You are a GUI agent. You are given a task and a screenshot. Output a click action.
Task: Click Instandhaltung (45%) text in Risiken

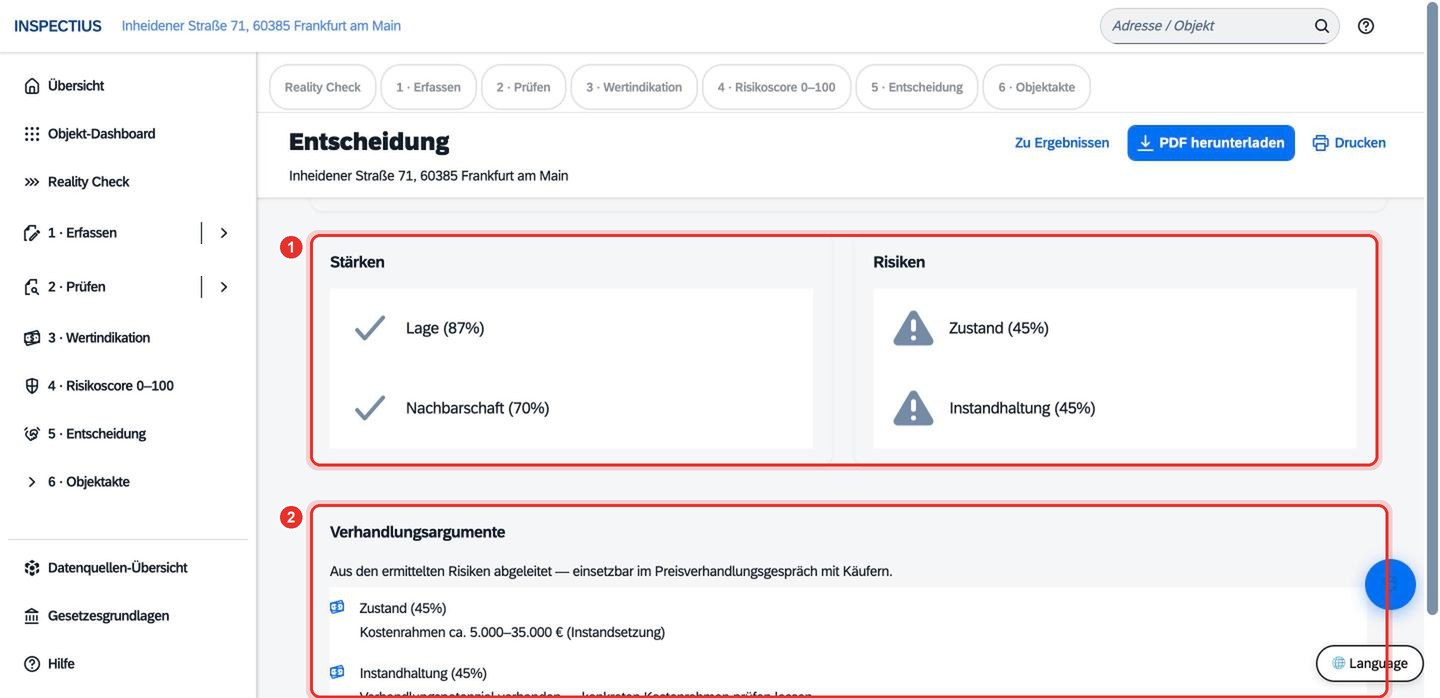click(x=1022, y=408)
